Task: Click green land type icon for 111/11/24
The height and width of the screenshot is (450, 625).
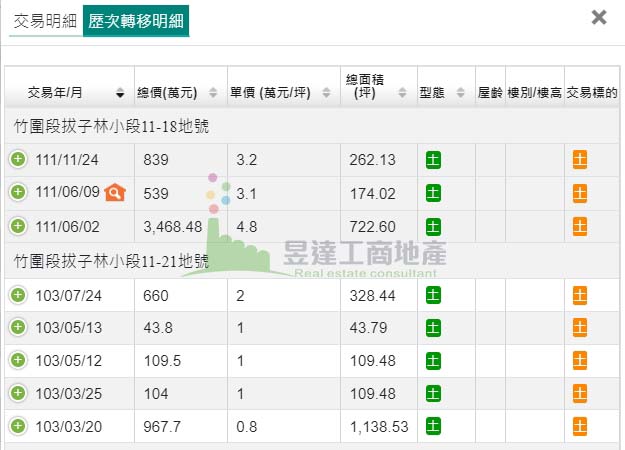Action: click(x=433, y=160)
